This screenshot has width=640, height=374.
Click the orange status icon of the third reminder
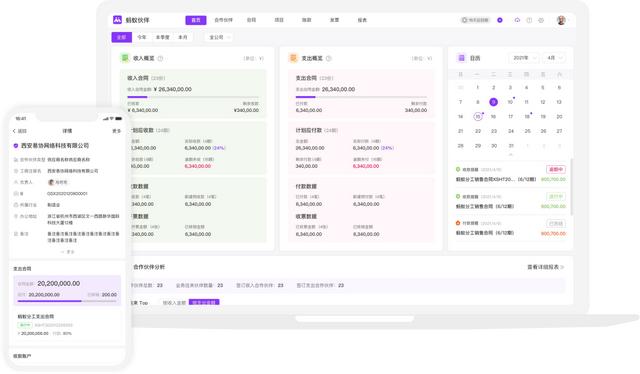(x=458, y=223)
